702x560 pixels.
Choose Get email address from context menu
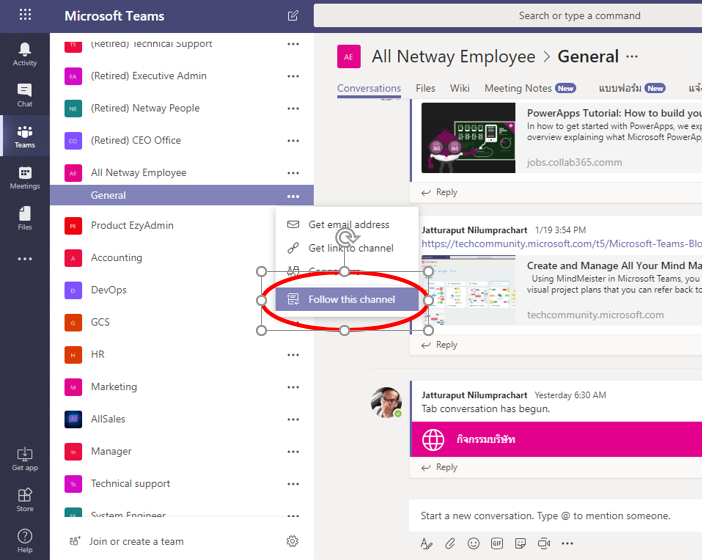(x=348, y=225)
